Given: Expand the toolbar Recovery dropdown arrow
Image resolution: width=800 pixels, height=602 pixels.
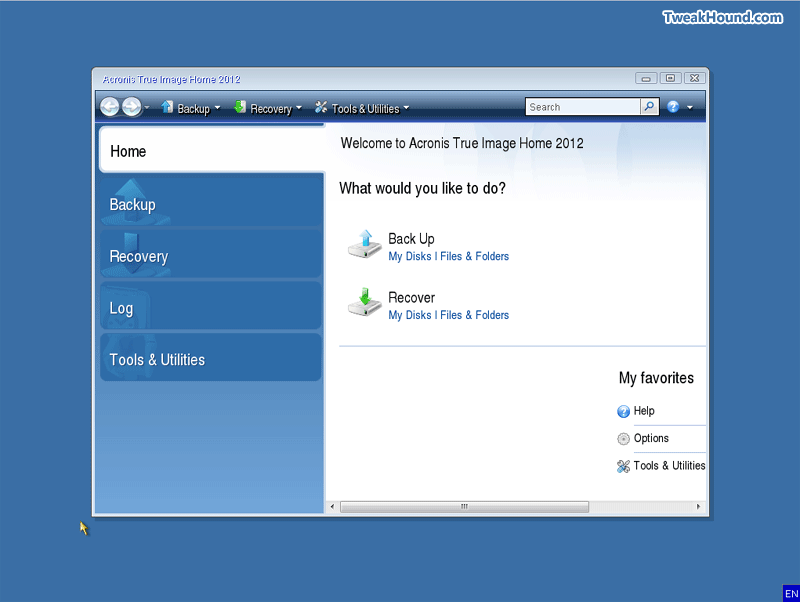Looking at the screenshot, I should (299, 108).
